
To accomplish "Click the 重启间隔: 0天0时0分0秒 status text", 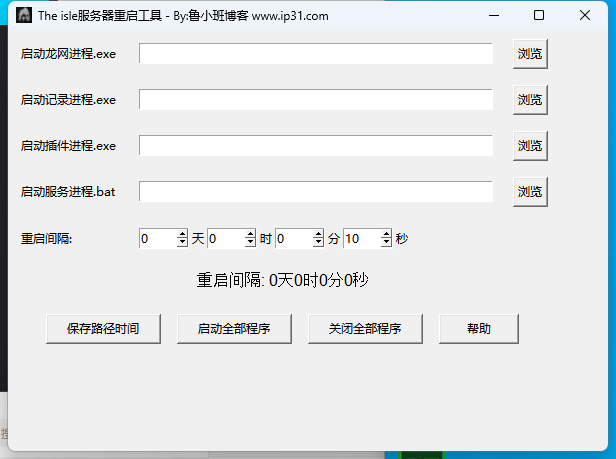I will (x=282, y=280).
